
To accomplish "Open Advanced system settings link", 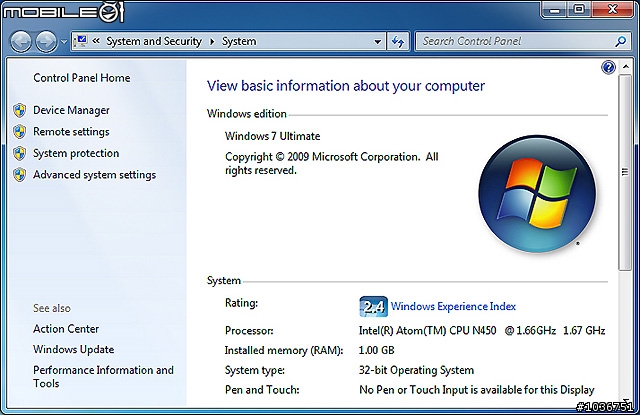I will pyautogui.click(x=95, y=175).
